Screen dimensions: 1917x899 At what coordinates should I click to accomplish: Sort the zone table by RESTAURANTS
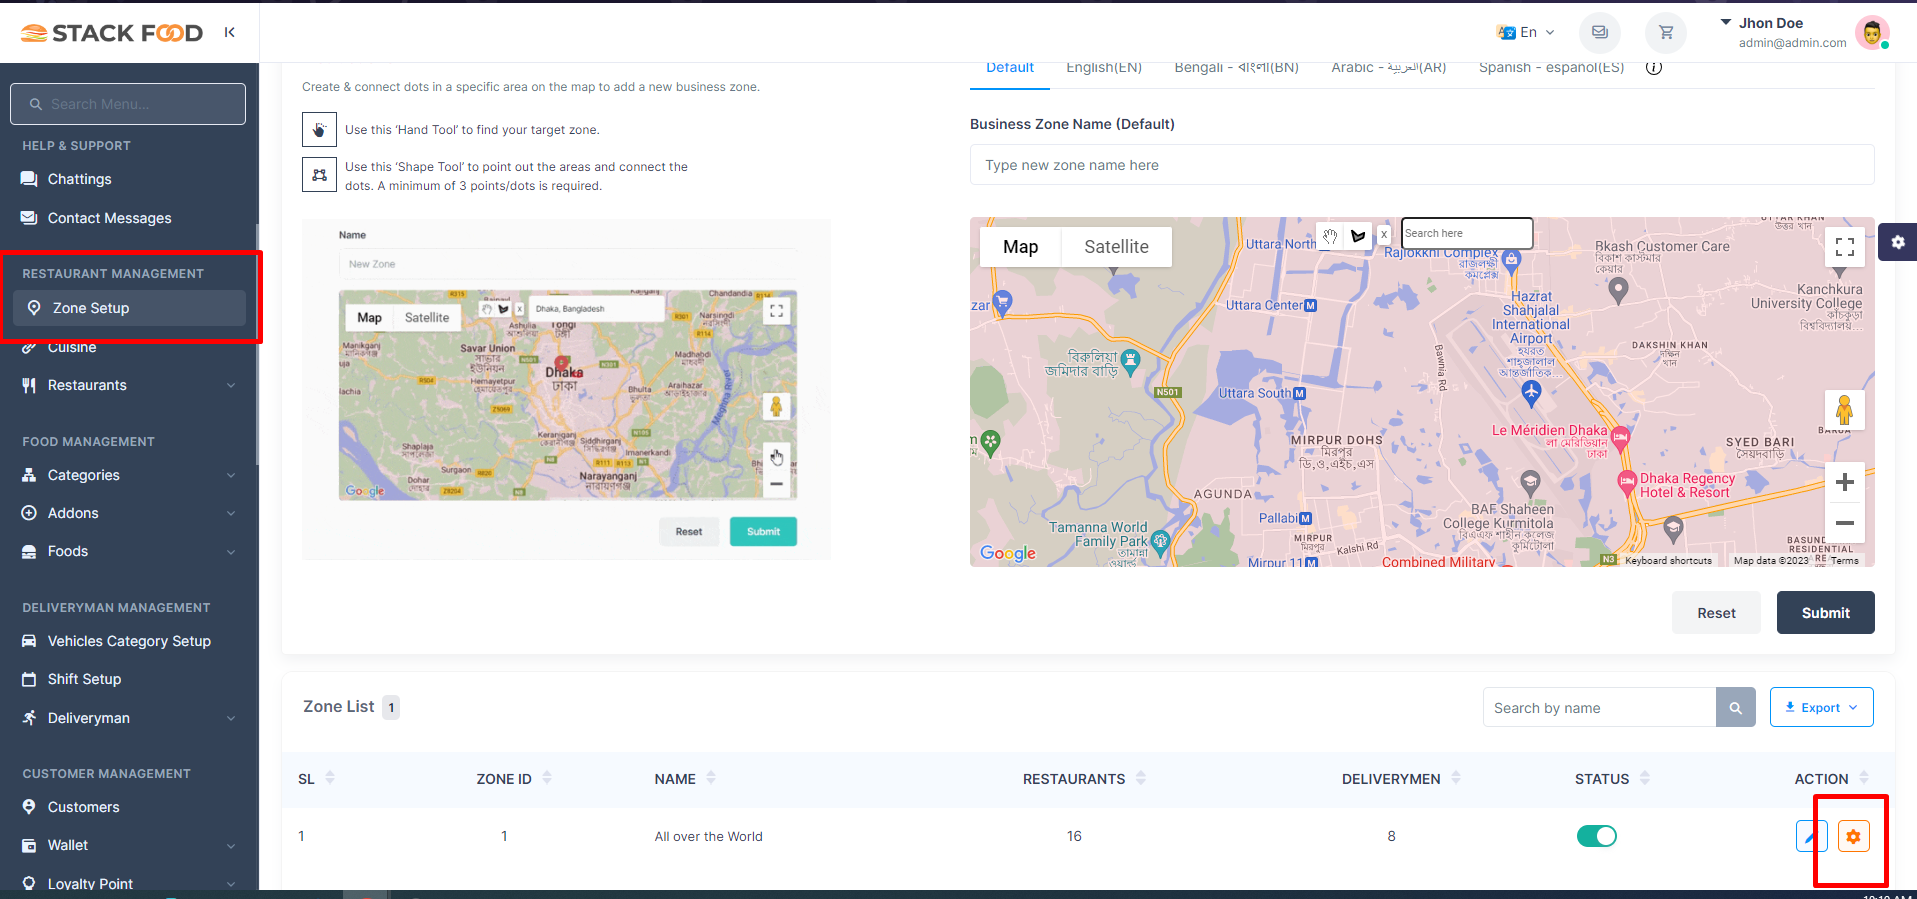point(1084,779)
